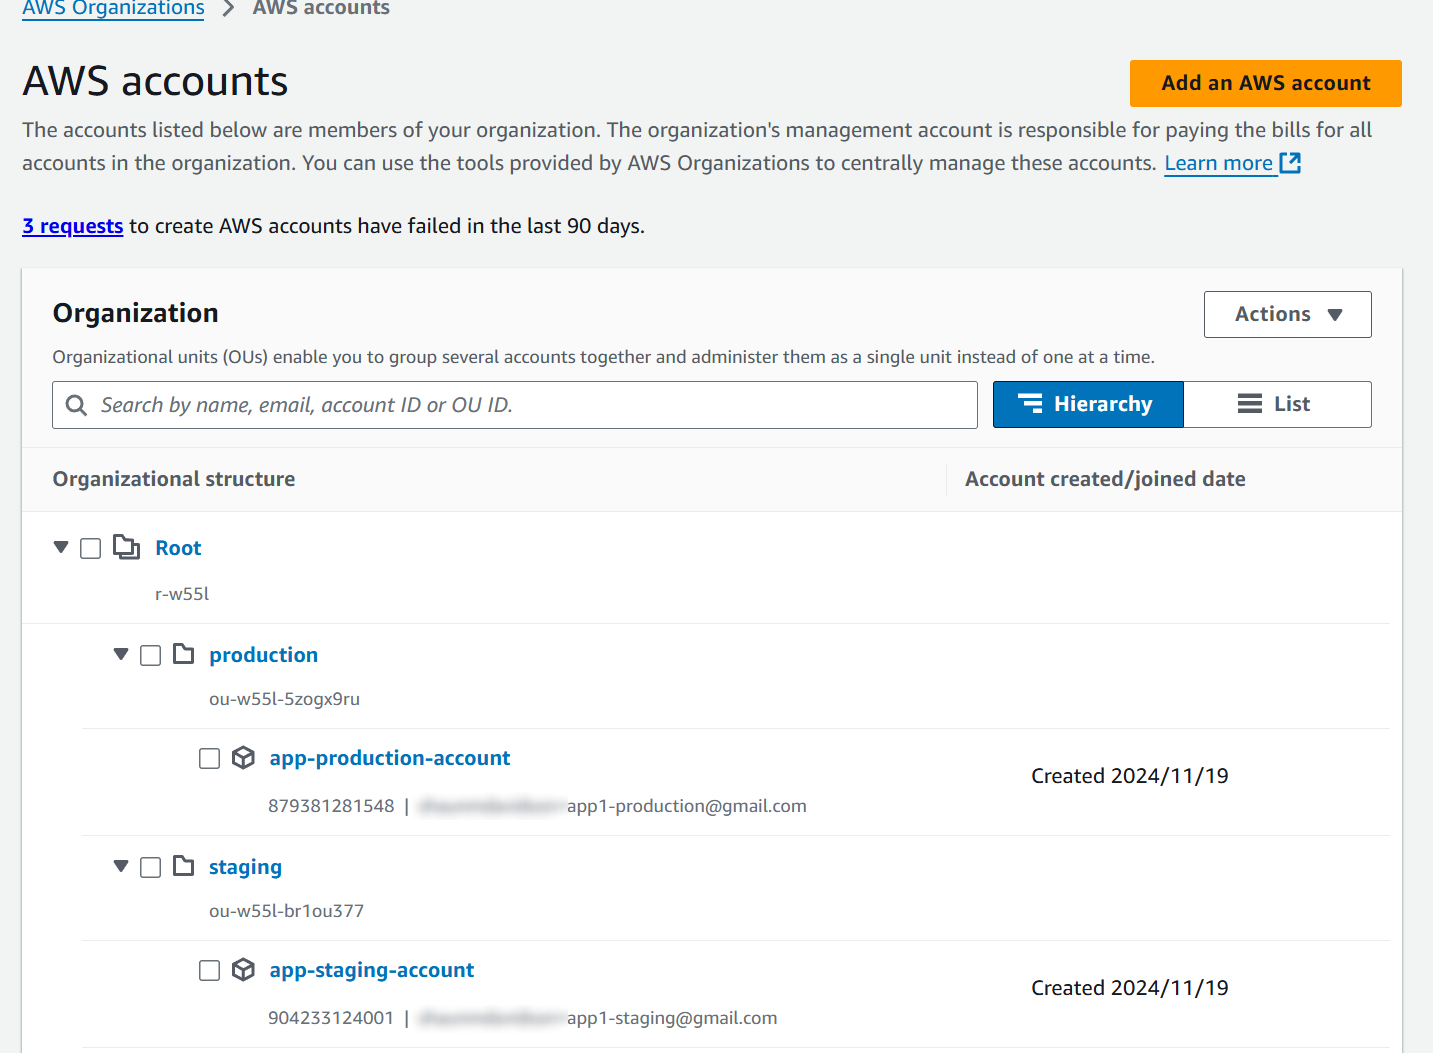The width and height of the screenshot is (1433, 1053).
Task: Select the app-production-account checkbox
Action: click(x=210, y=759)
